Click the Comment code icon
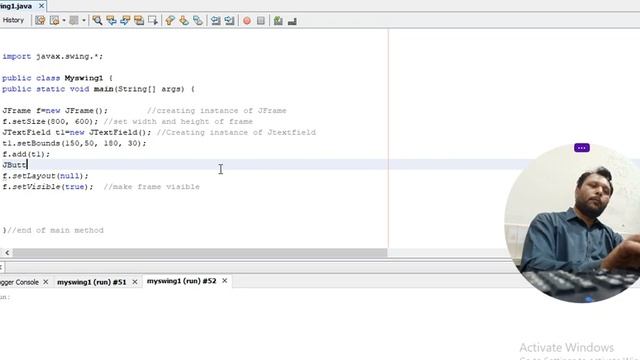Viewport: 640px width, 360px height. [278, 20]
